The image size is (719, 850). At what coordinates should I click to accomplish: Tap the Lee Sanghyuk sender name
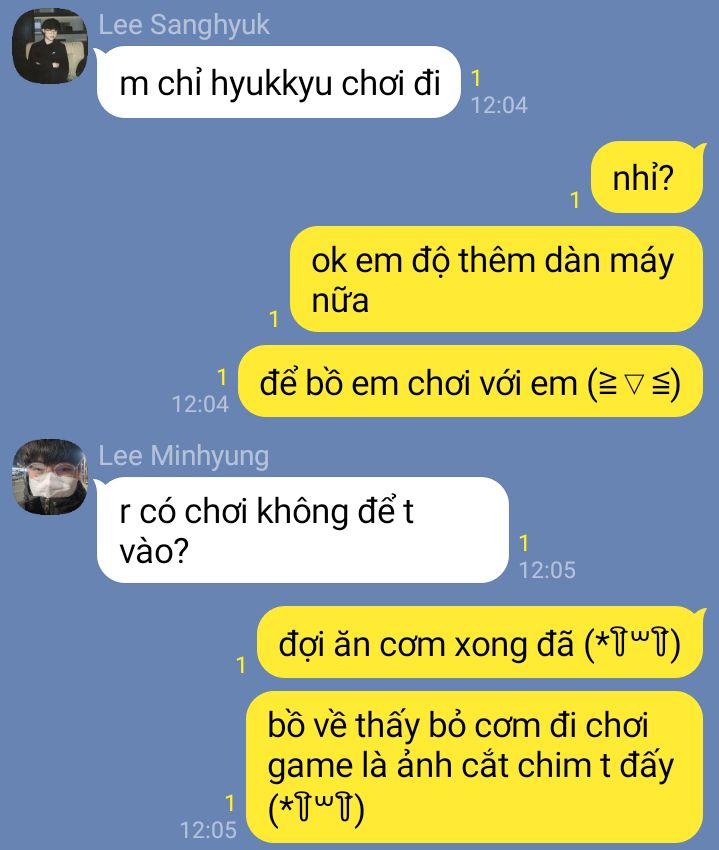pos(184,25)
